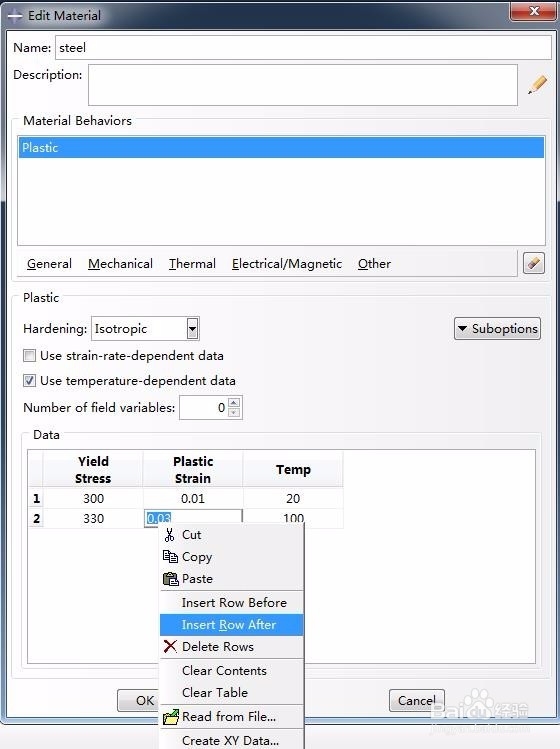
Task: Click Plastic Strain cell 0.01
Action: (x=193, y=498)
